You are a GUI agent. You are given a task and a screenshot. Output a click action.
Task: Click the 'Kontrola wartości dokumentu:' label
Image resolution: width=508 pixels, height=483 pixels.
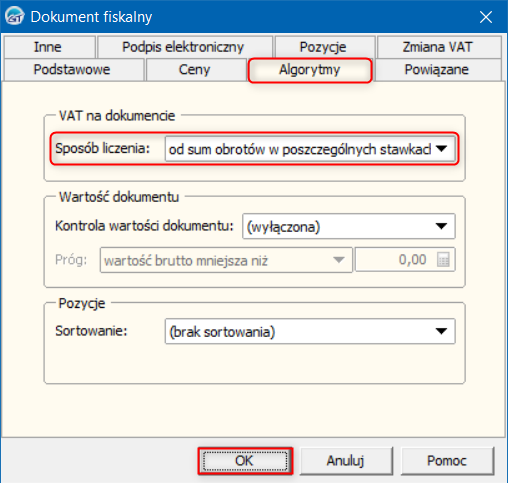click(x=144, y=226)
